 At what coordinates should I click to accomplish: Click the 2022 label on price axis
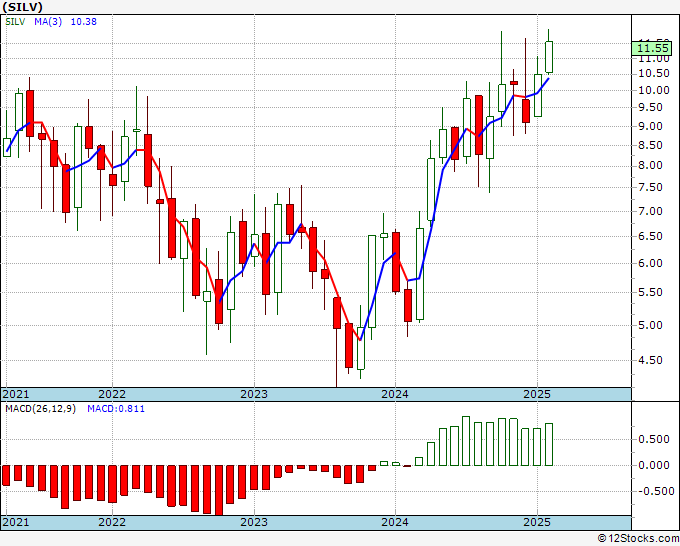pos(112,394)
